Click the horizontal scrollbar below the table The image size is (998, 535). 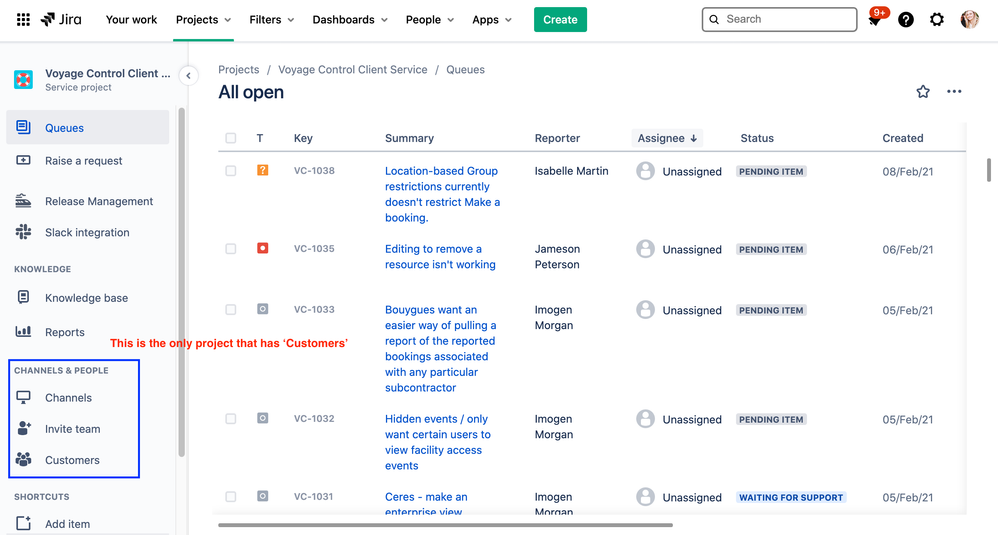click(x=446, y=525)
